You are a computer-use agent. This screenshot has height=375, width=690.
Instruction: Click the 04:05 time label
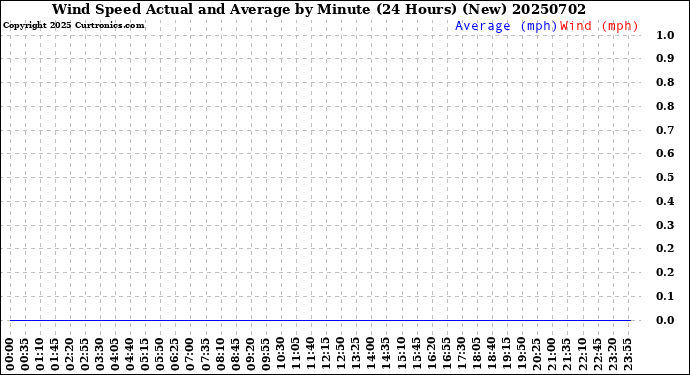click(115, 355)
